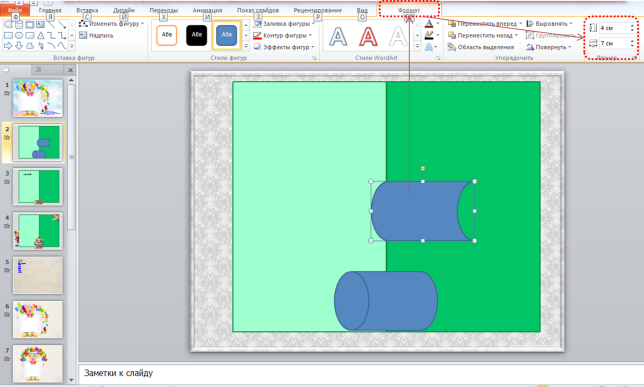644x387 pixels.
Task: Apply the red outlined WordArt A style
Action: pos(368,36)
